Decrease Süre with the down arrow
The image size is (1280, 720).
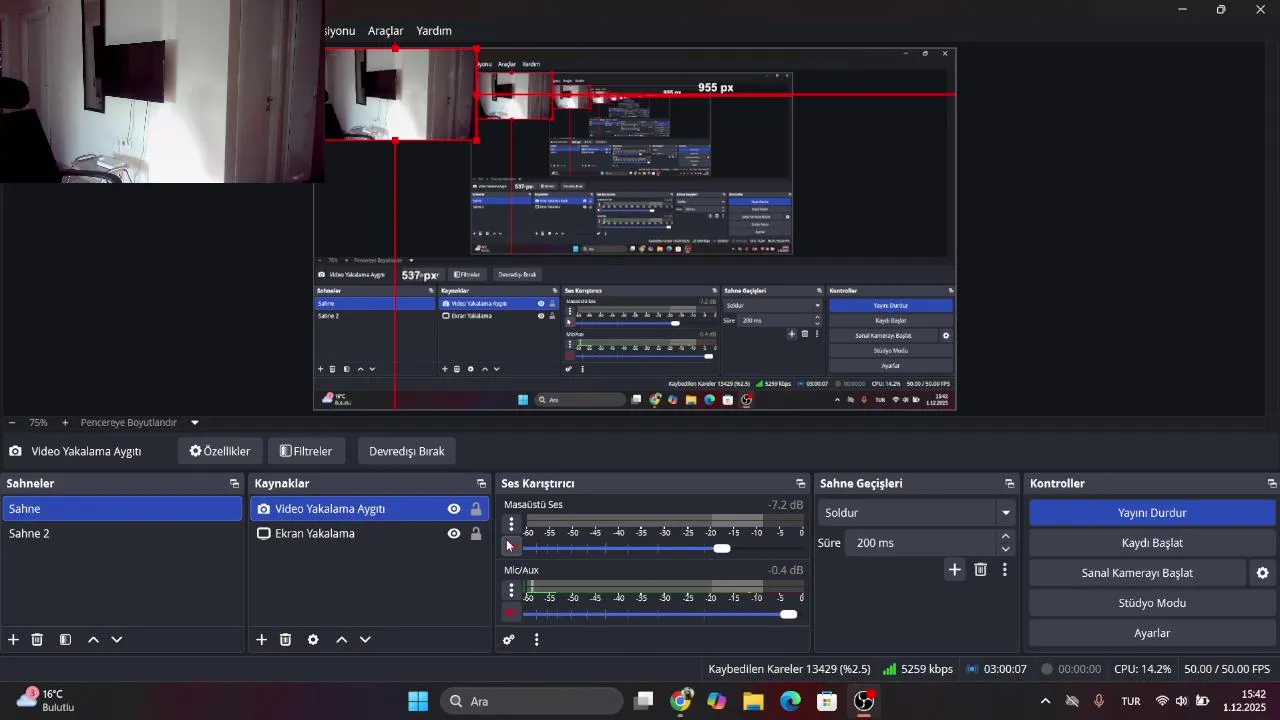(x=1005, y=549)
